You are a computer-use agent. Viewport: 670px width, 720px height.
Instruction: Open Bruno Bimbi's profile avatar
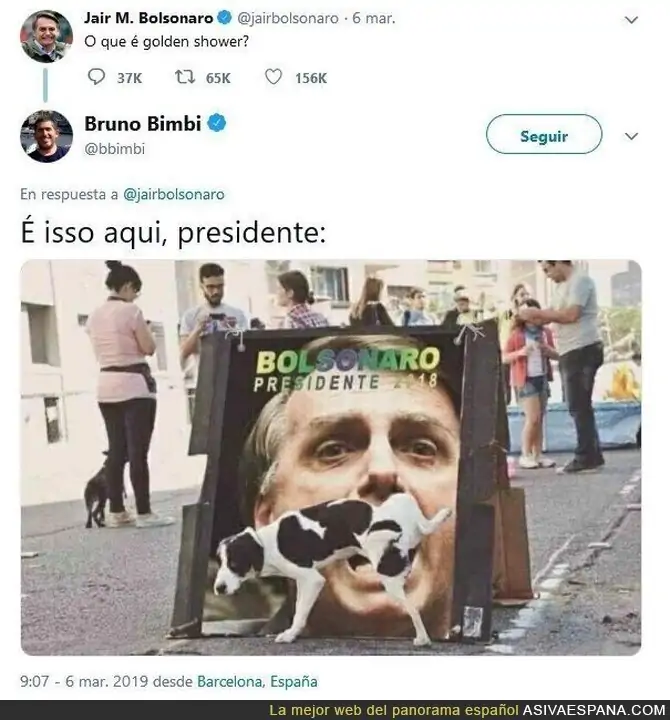46,136
